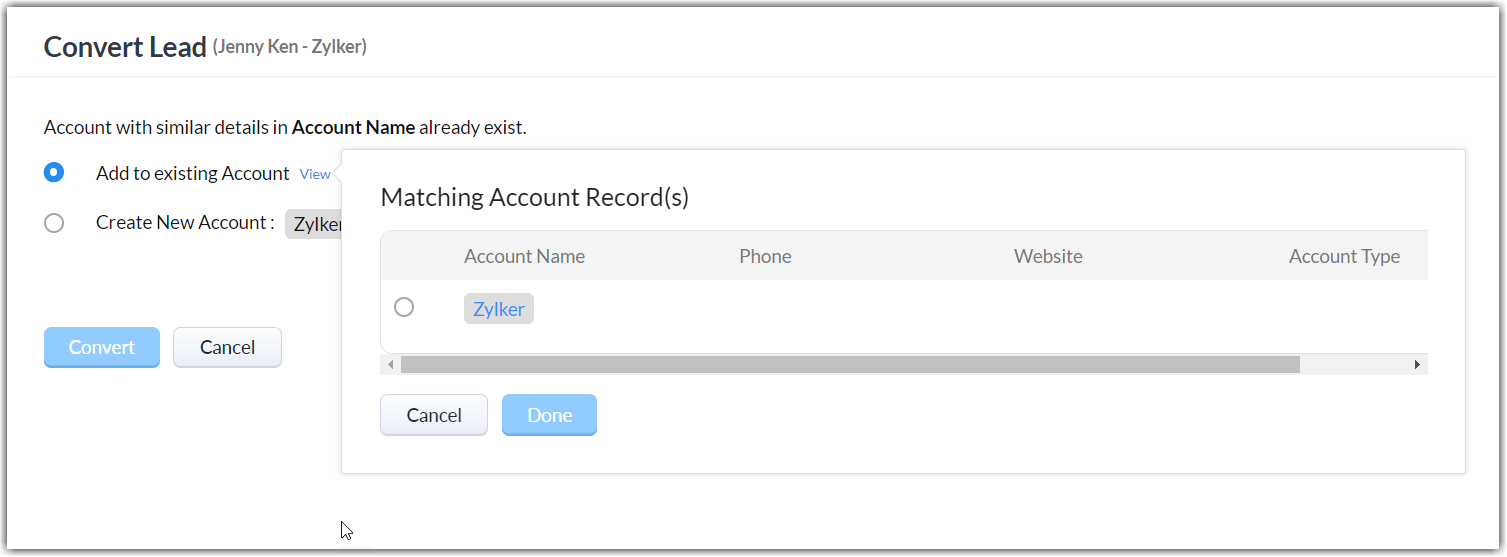
Task: Click the "Create New Account" label text
Action: tap(185, 223)
